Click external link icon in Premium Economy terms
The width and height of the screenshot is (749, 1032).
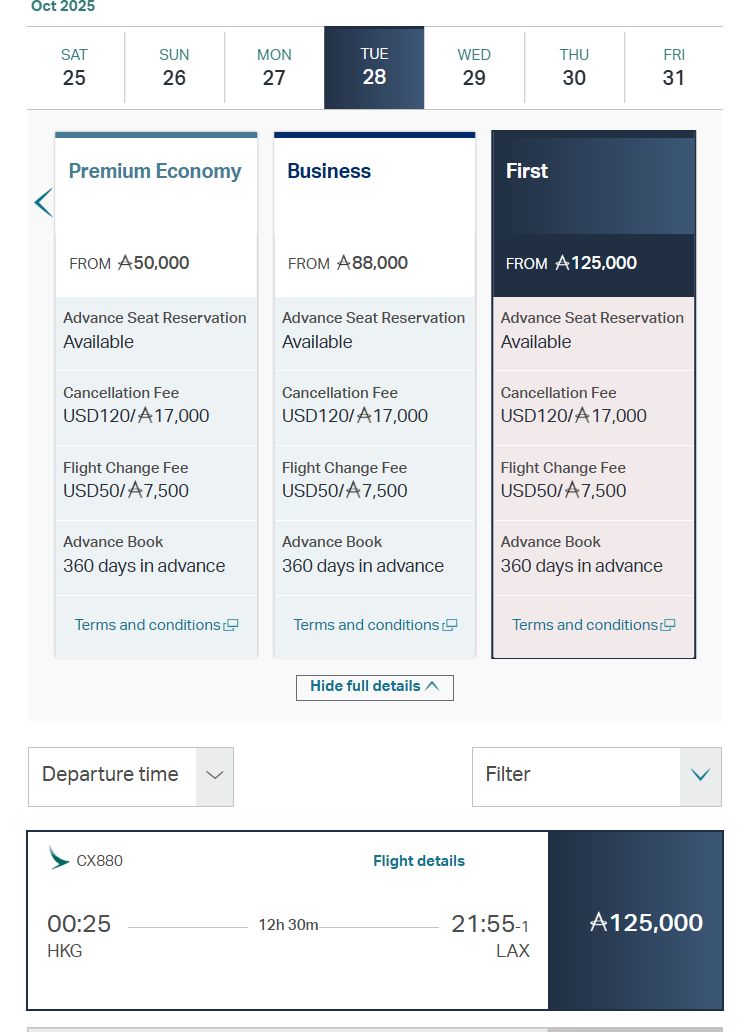231,626
